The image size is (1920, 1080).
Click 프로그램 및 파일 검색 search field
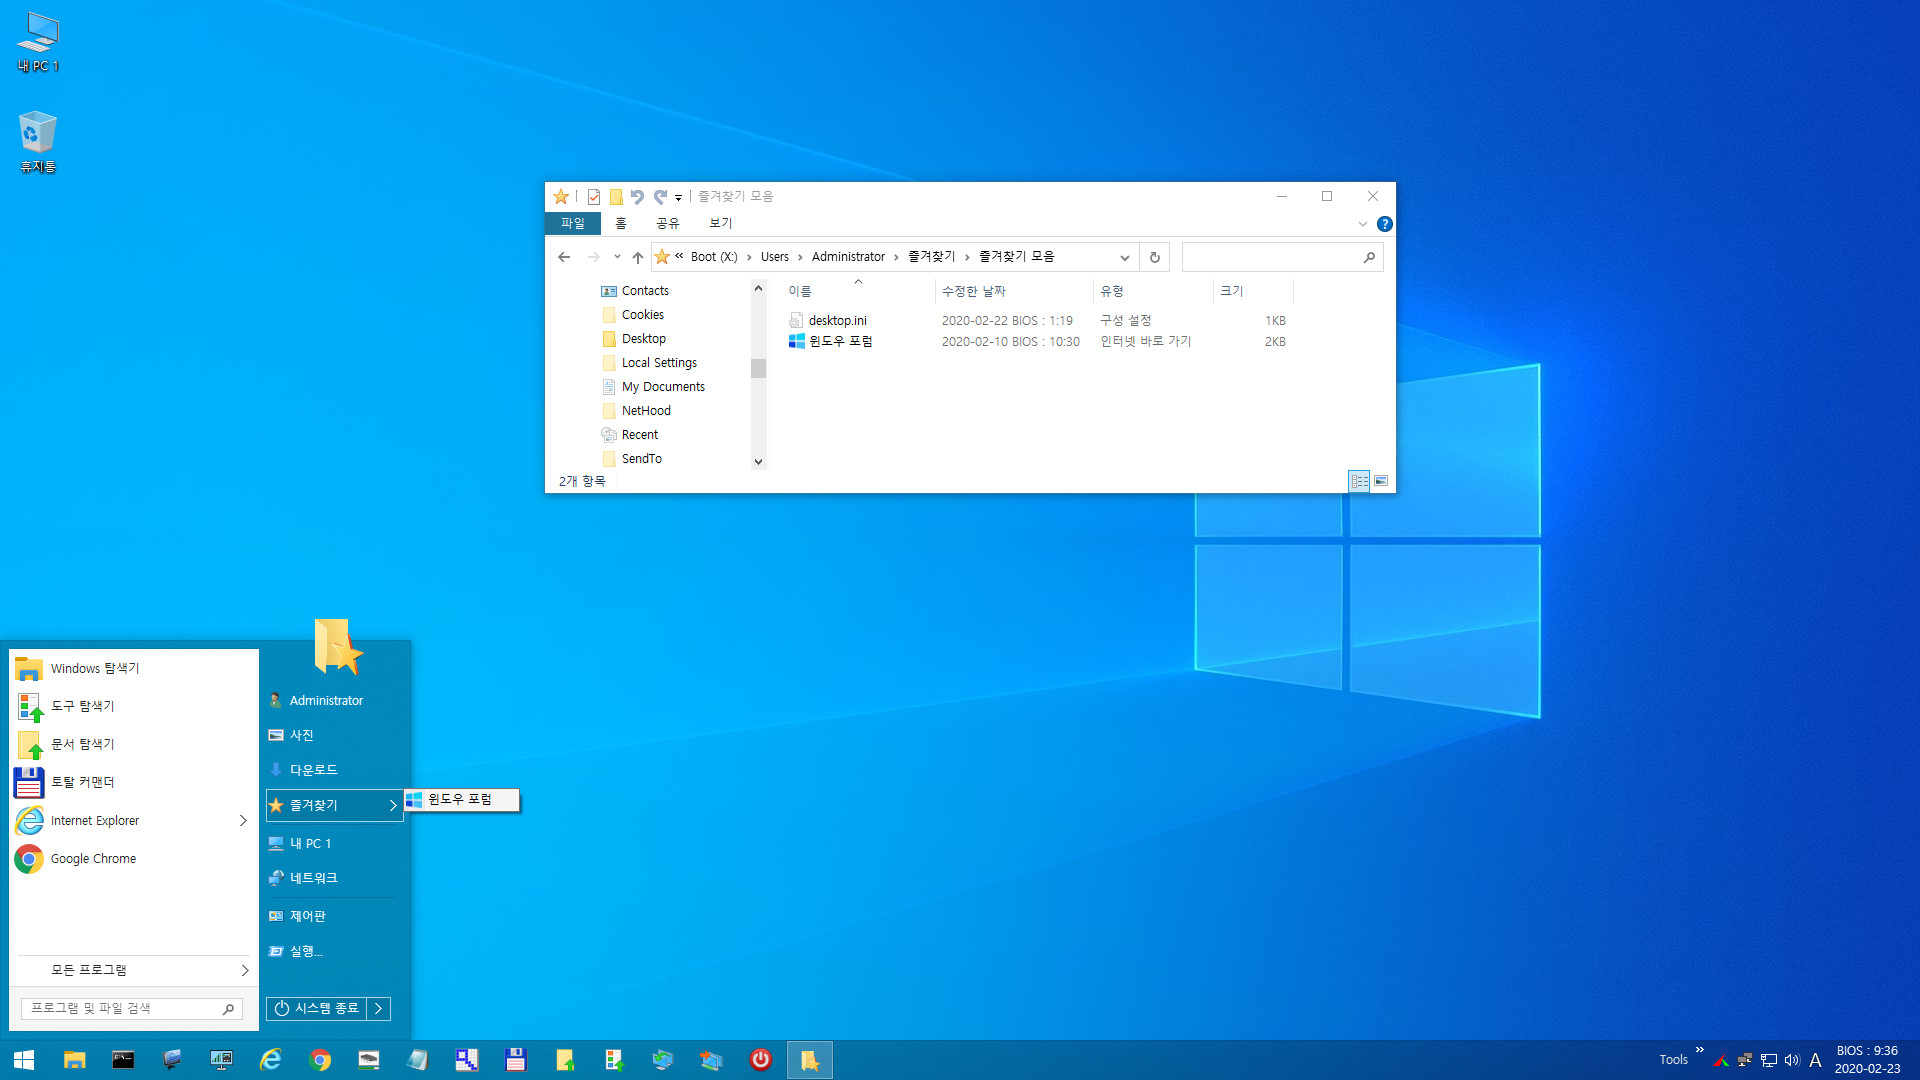[x=131, y=1009]
